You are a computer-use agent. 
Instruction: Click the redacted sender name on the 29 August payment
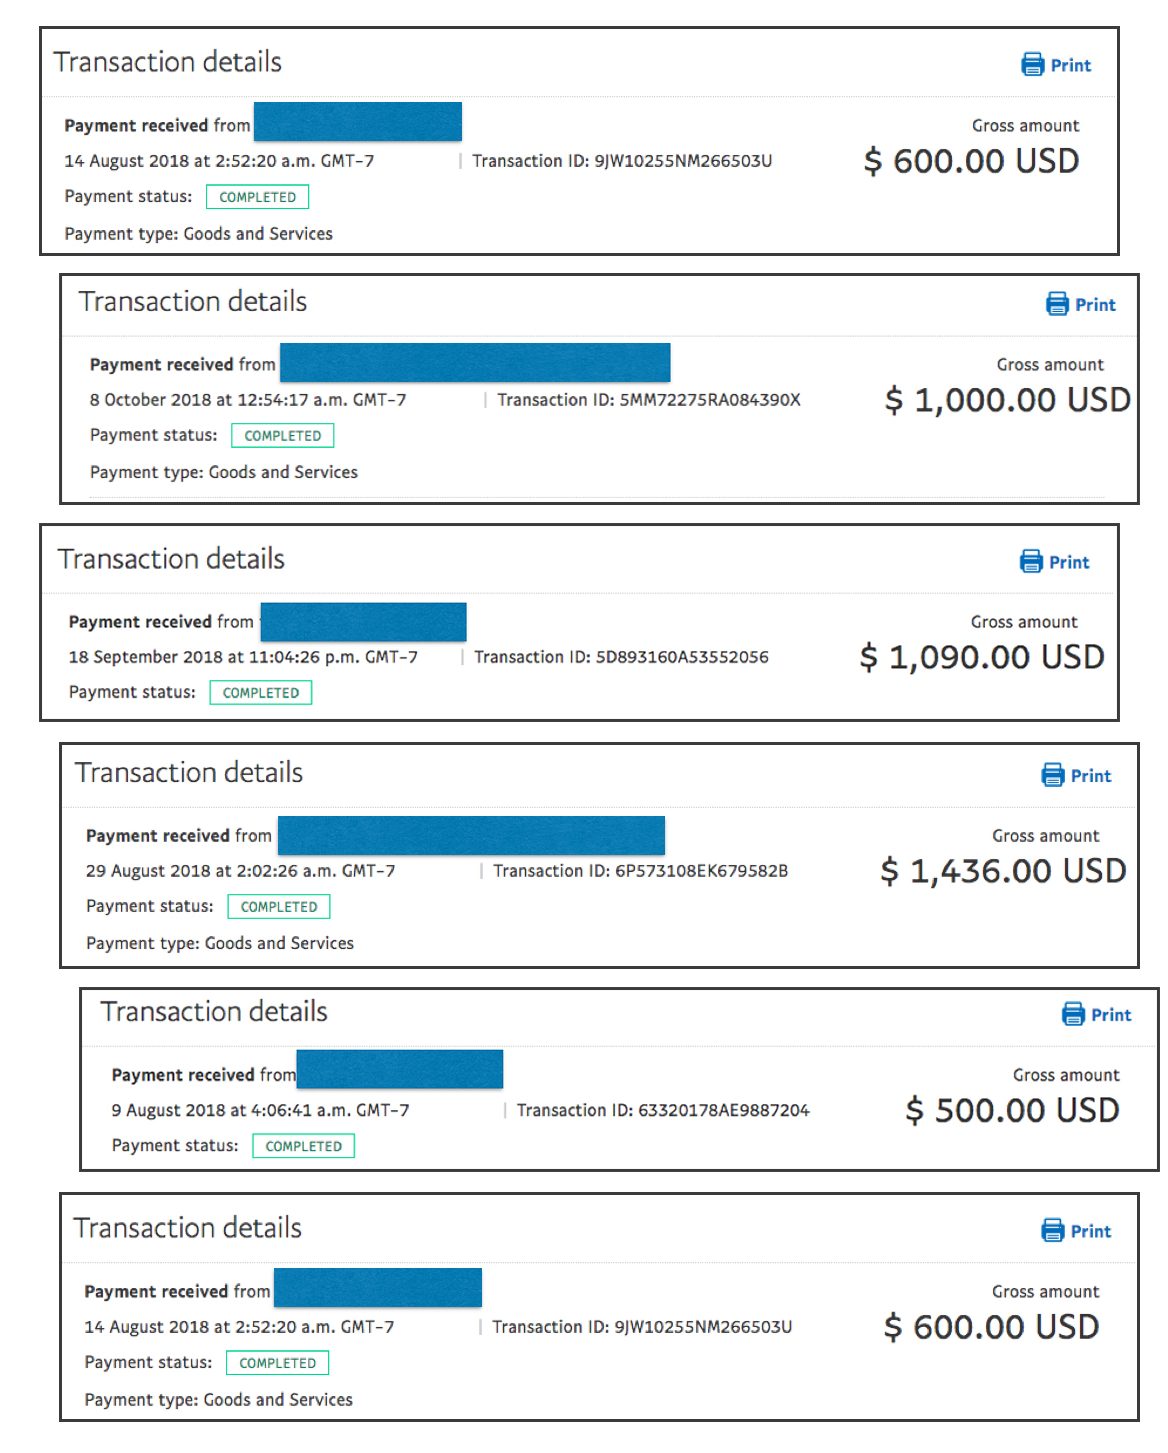click(x=471, y=835)
